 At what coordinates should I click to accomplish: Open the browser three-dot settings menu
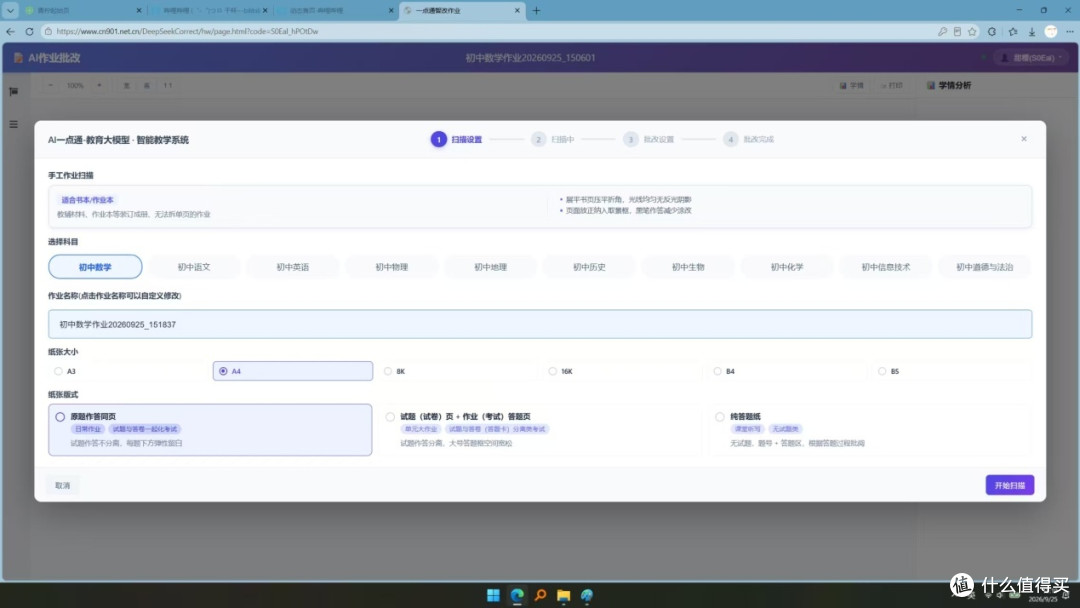point(1070,32)
